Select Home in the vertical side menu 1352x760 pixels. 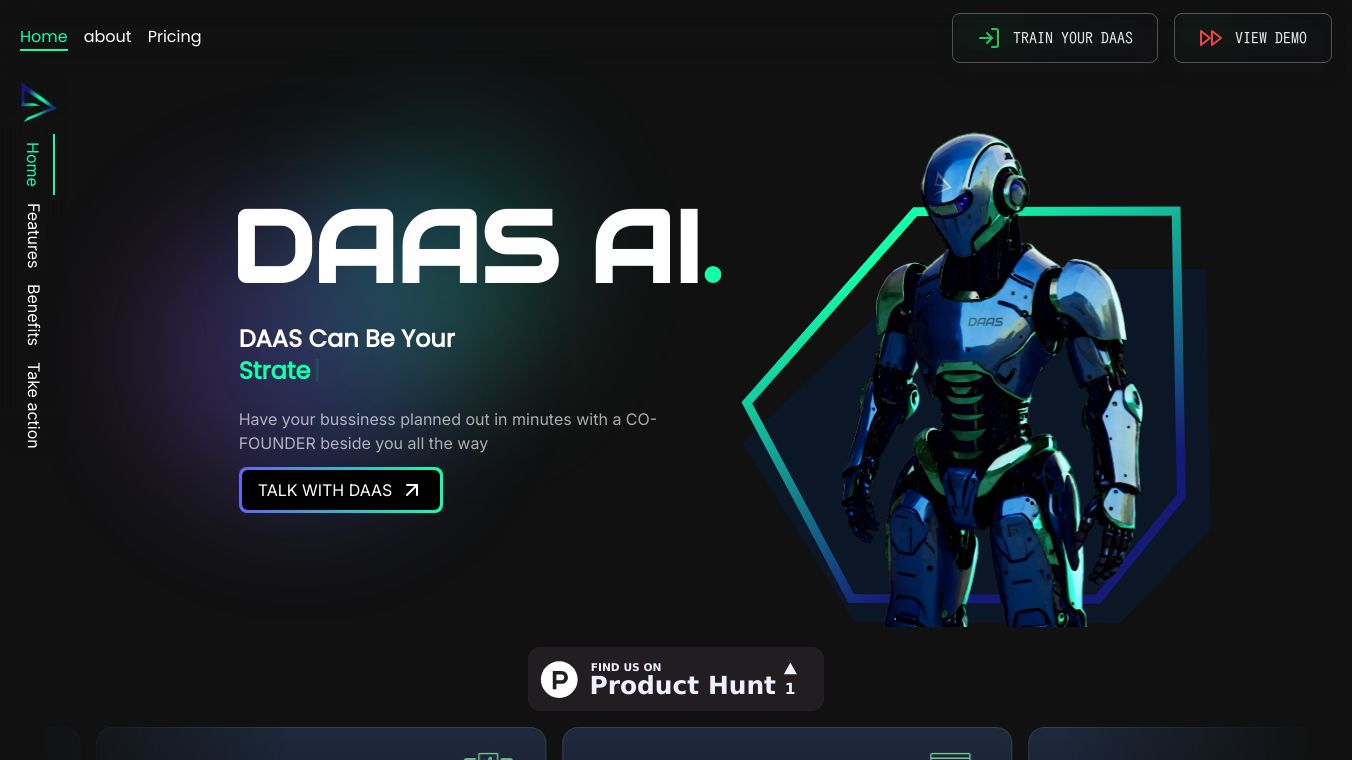[33, 164]
